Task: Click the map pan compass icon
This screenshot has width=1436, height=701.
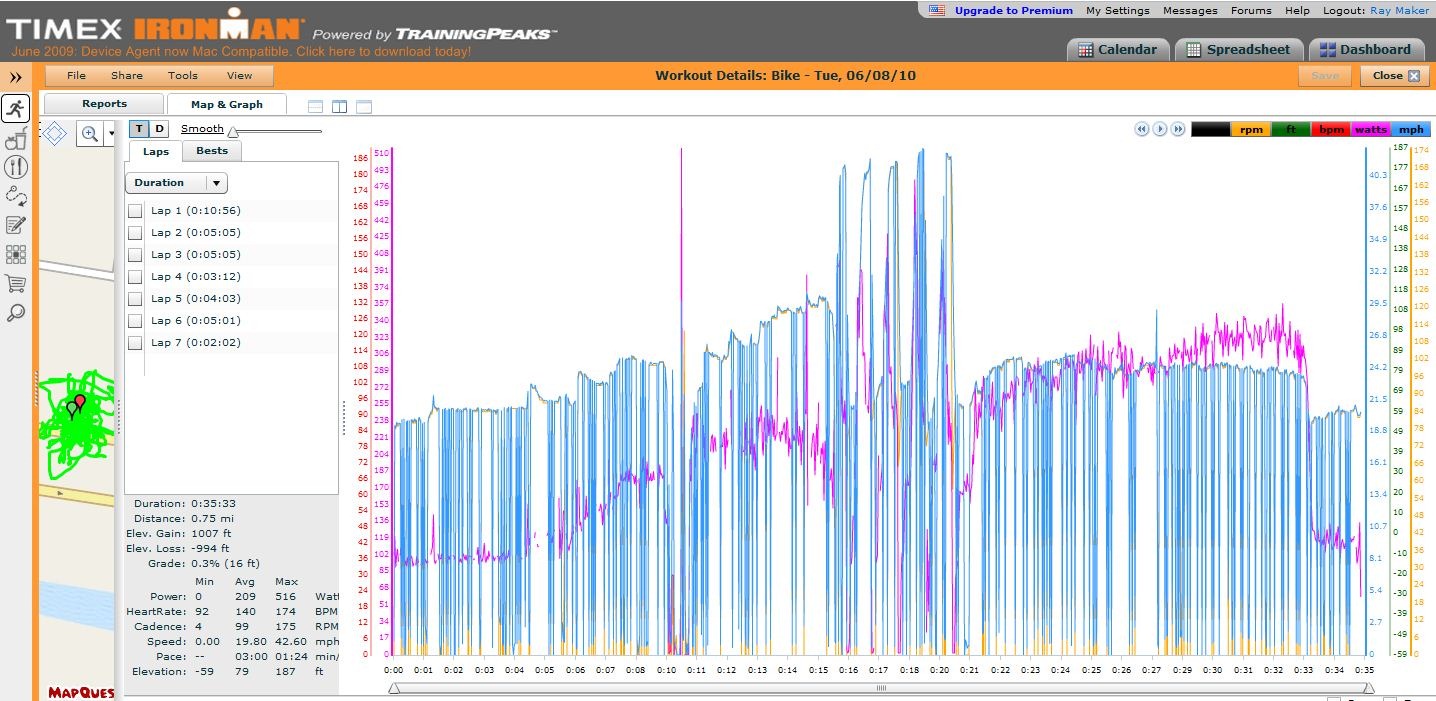Action: point(55,133)
